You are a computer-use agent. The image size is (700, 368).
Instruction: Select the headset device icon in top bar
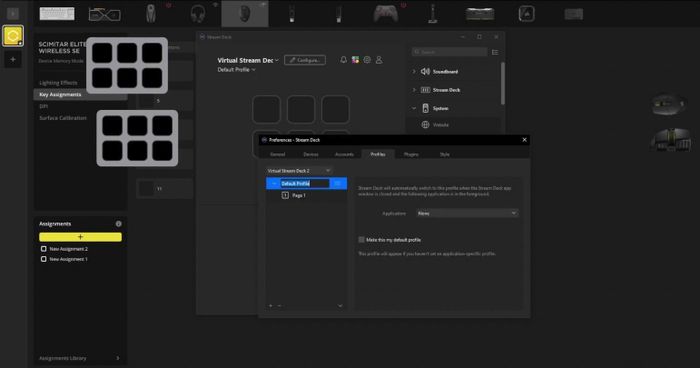click(198, 14)
